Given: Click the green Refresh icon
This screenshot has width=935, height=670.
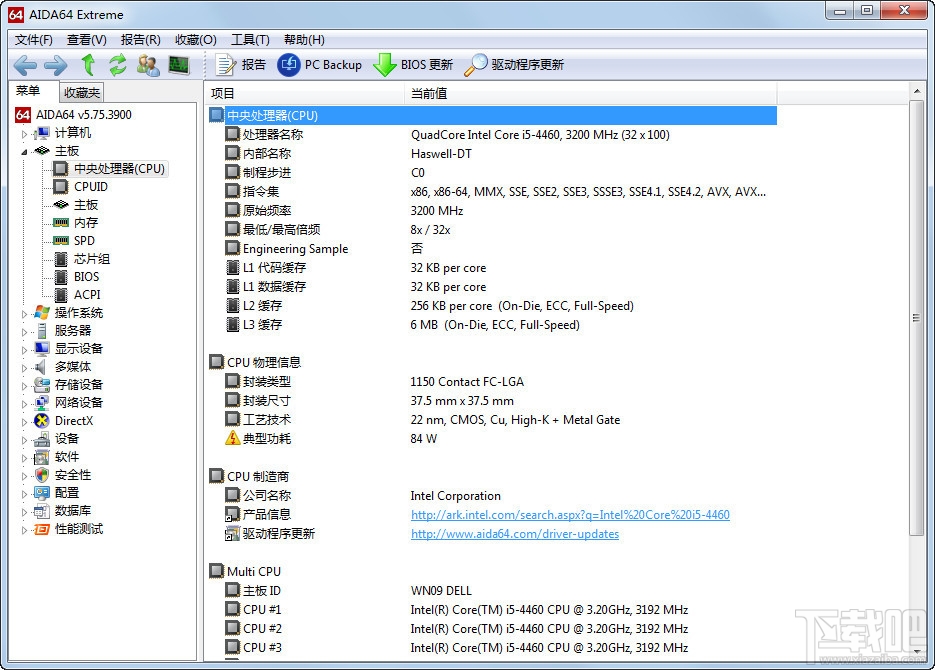Looking at the screenshot, I should point(117,64).
